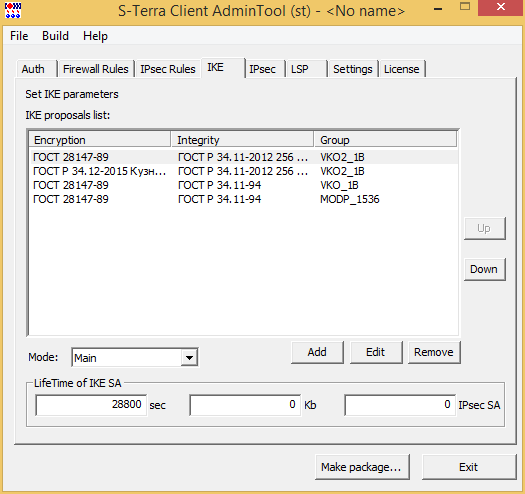Image resolution: width=525 pixels, height=494 pixels.
Task: Sort by Encryption column header
Action: 100,140
